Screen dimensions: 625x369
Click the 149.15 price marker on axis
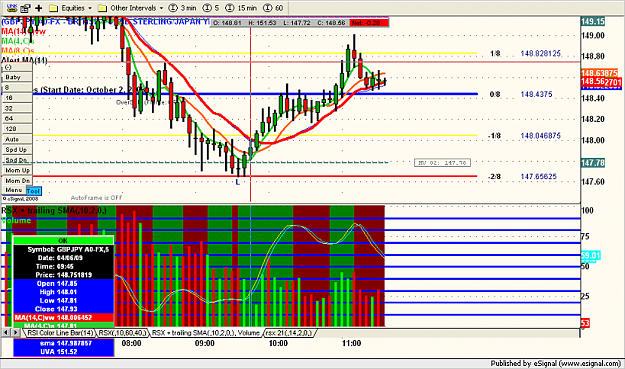(593, 22)
